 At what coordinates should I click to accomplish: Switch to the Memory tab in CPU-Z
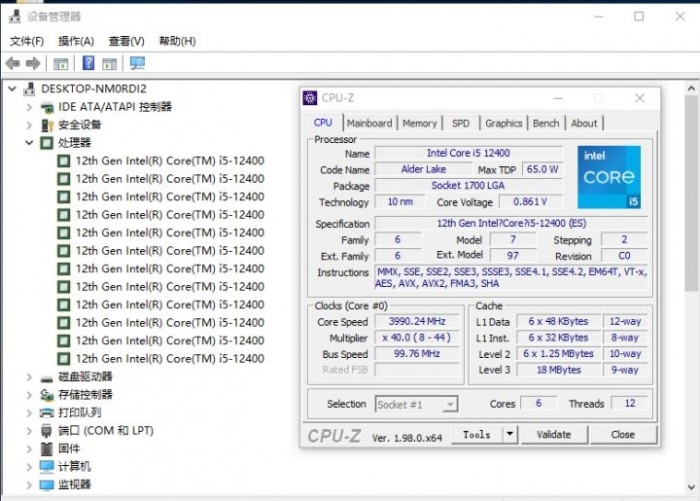pos(419,123)
